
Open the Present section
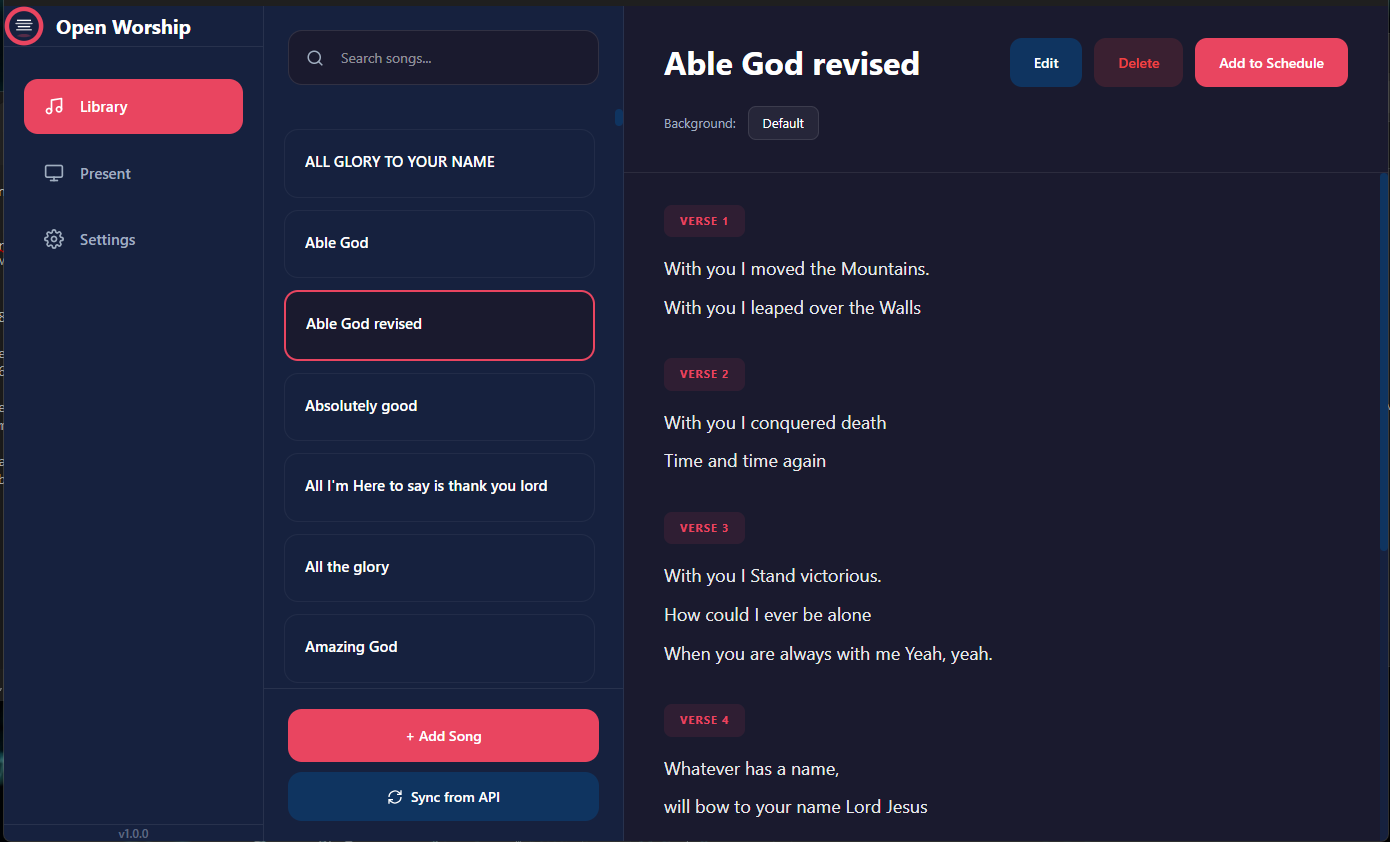point(105,173)
